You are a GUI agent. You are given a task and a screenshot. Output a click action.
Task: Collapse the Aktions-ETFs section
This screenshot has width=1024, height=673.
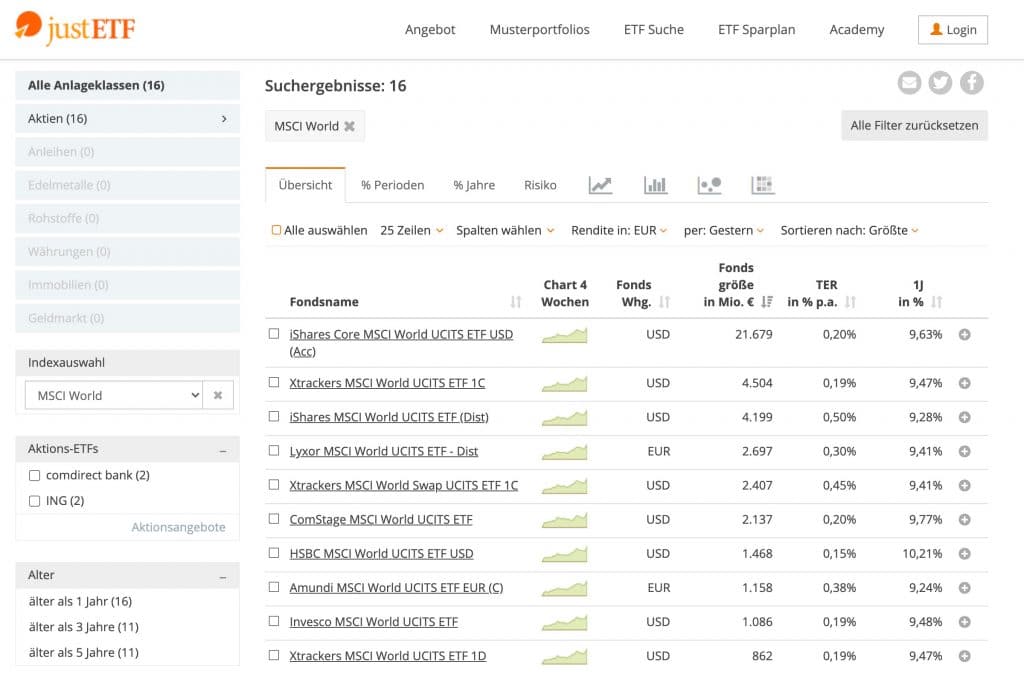click(223, 450)
